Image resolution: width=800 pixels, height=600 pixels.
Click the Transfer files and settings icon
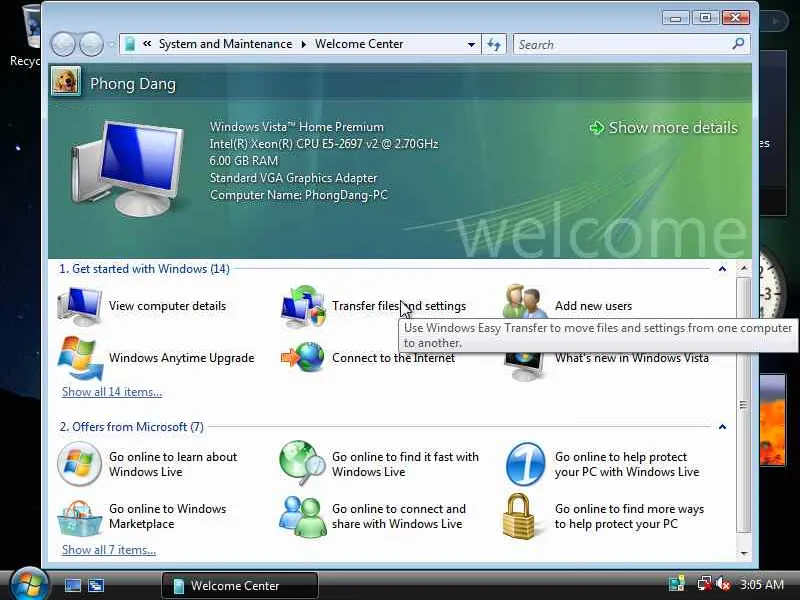coord(303,306)
